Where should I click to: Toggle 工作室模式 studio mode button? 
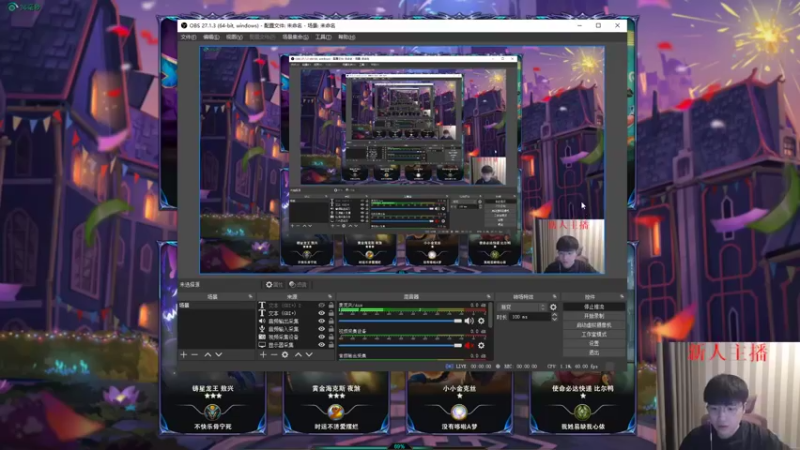[x=594, y=334]
